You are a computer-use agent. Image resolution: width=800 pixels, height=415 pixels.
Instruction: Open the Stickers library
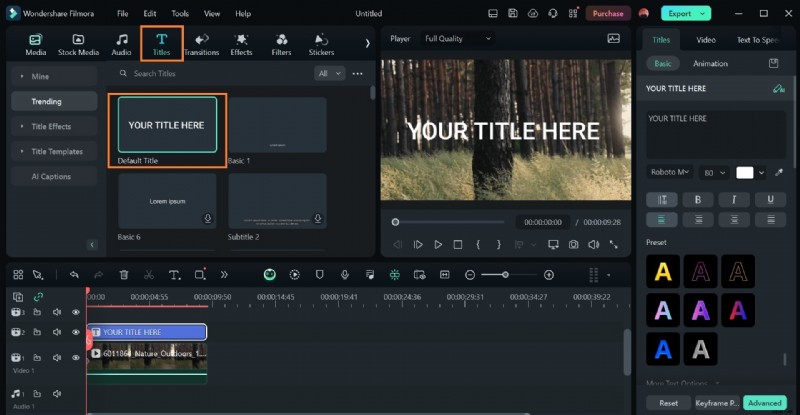(321, 44)
